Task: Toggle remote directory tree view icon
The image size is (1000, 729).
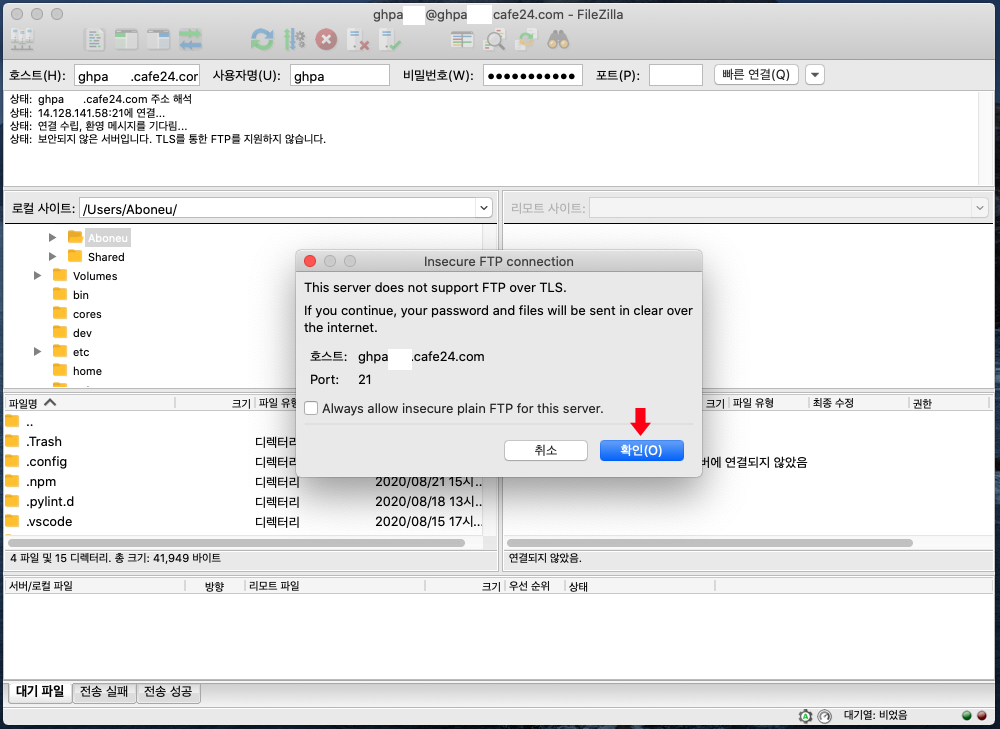Action: tap(158, 40)
